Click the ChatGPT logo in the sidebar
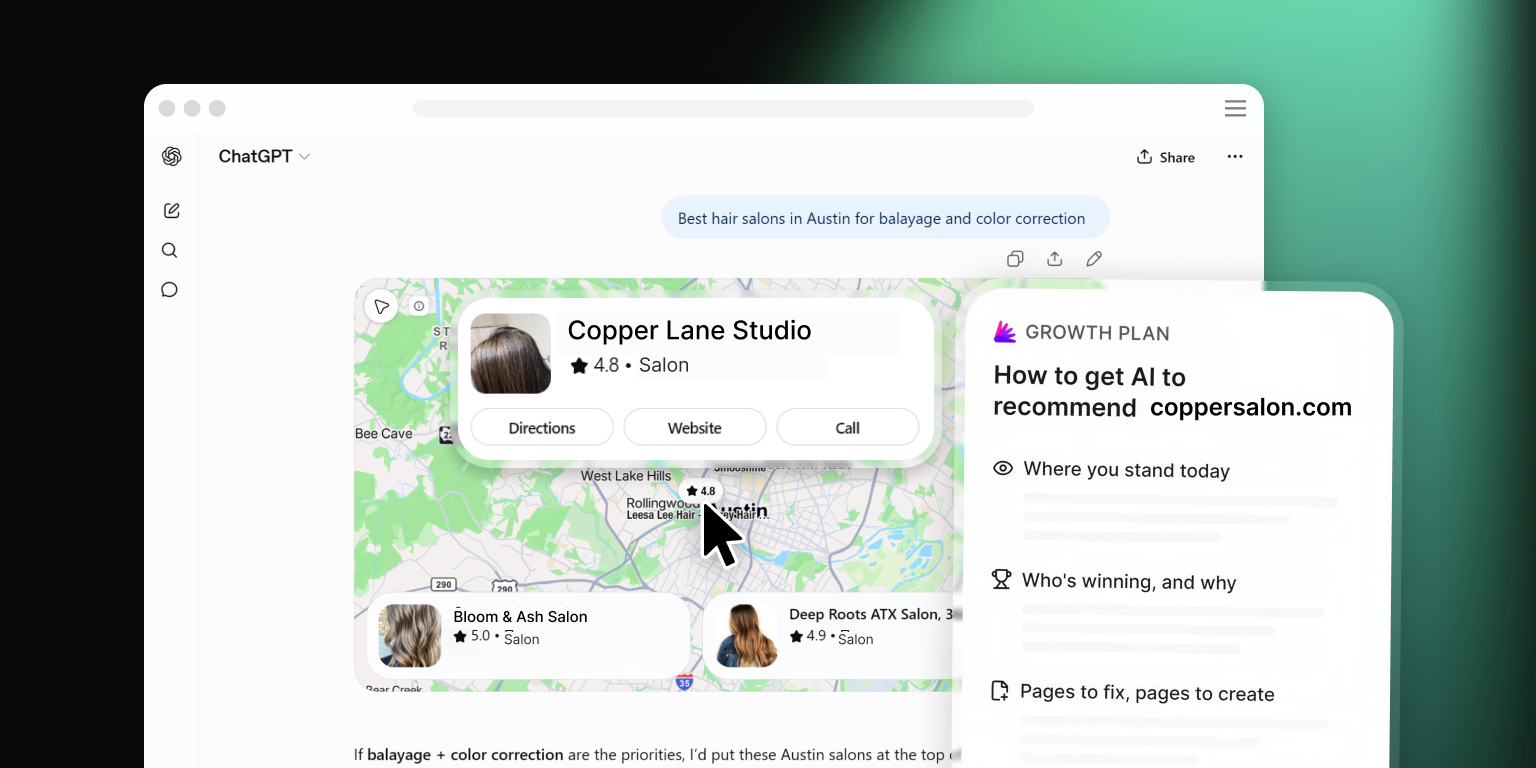The image size is (1536, 768). point(171,156)
